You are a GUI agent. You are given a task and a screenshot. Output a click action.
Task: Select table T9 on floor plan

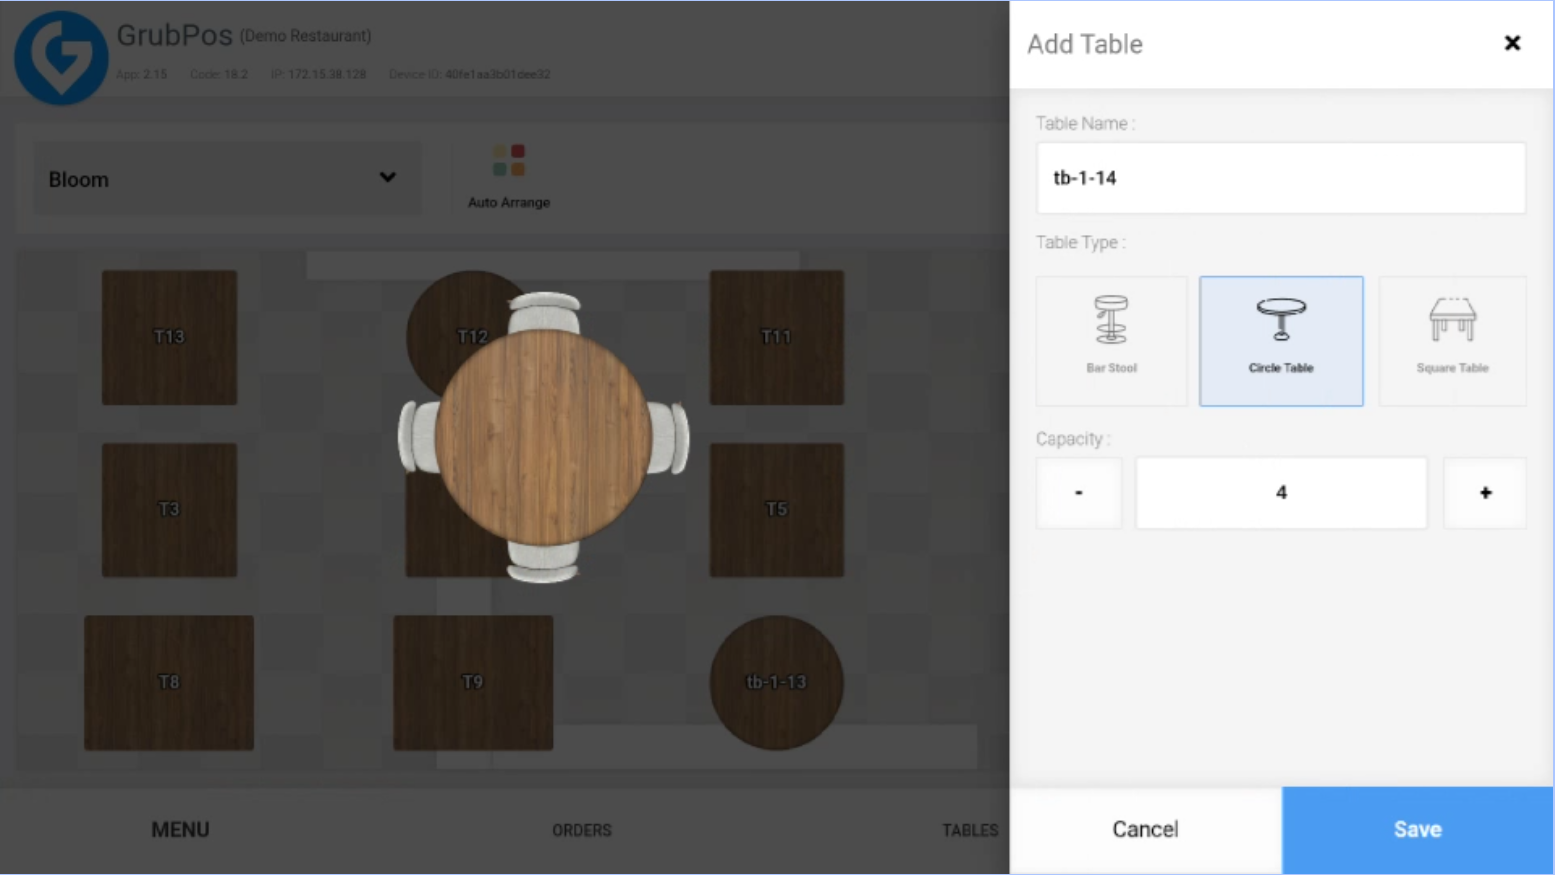[x=473, y=683]
